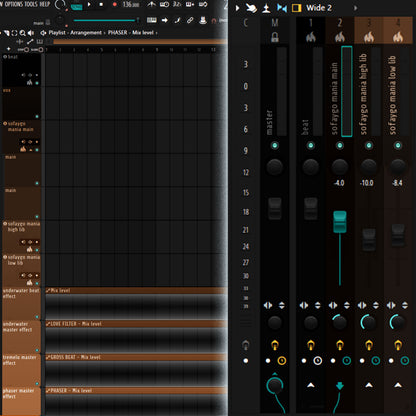
Task: Click the yellow mixer extra properties view icon
Action: click(x=296, y=8)
